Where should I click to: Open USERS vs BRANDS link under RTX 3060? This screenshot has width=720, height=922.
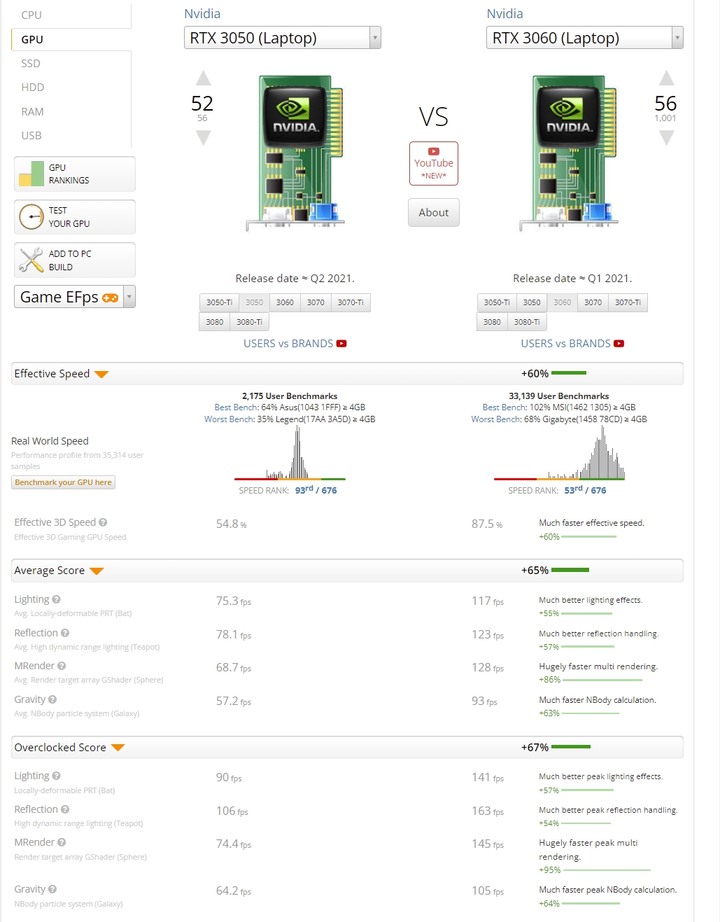565,343
